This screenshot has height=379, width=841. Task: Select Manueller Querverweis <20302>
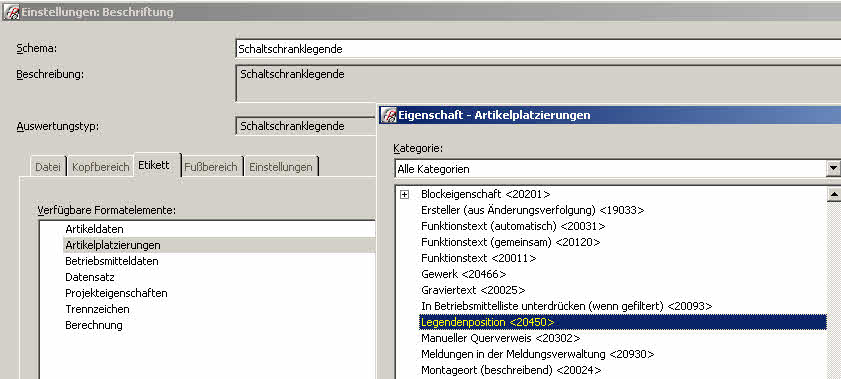[500, 339]
